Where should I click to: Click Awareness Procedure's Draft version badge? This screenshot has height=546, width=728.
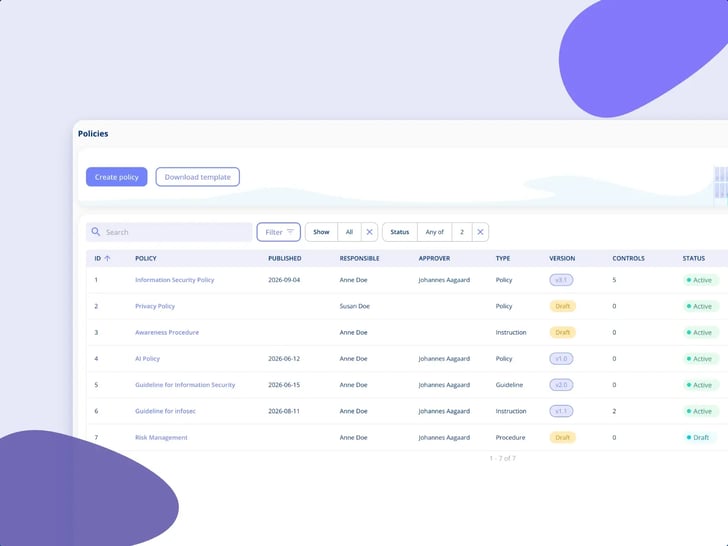click(563, 332)
